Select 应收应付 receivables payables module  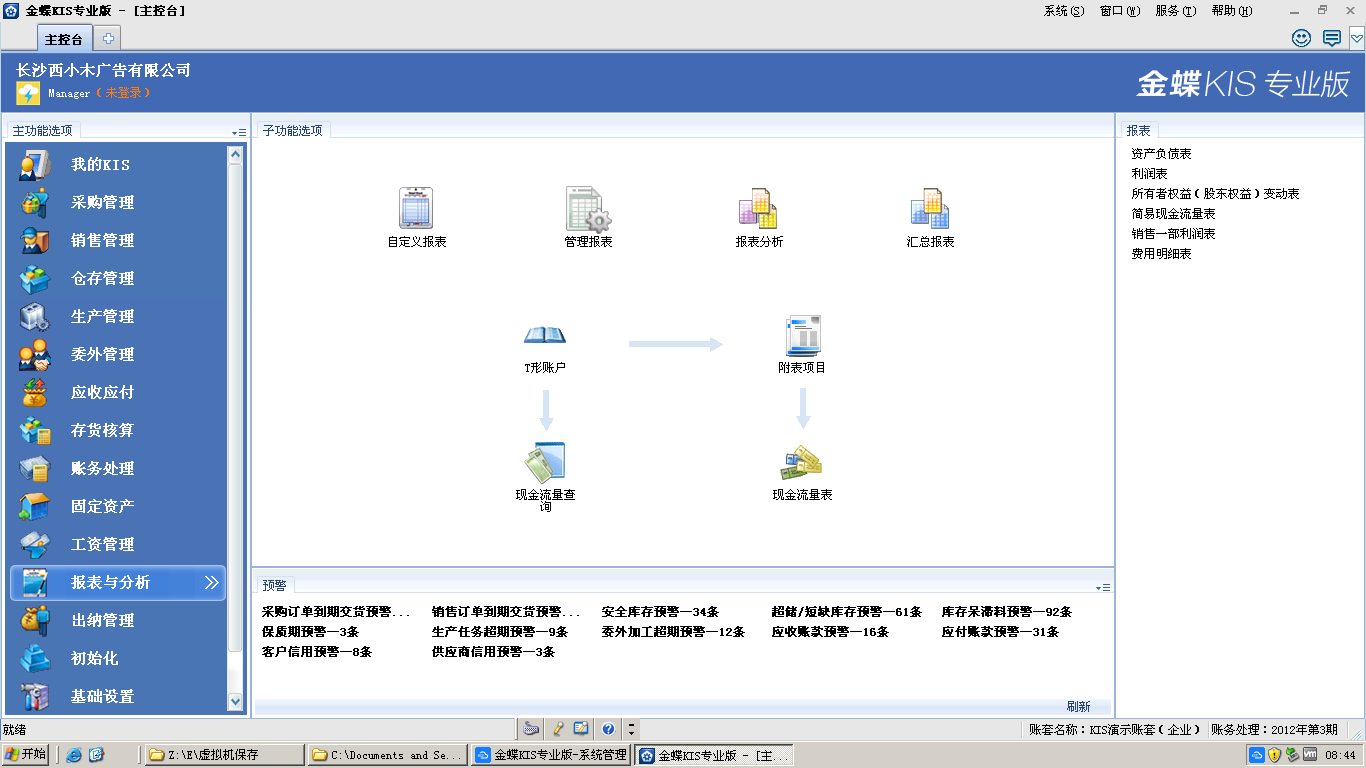[118, 392]
